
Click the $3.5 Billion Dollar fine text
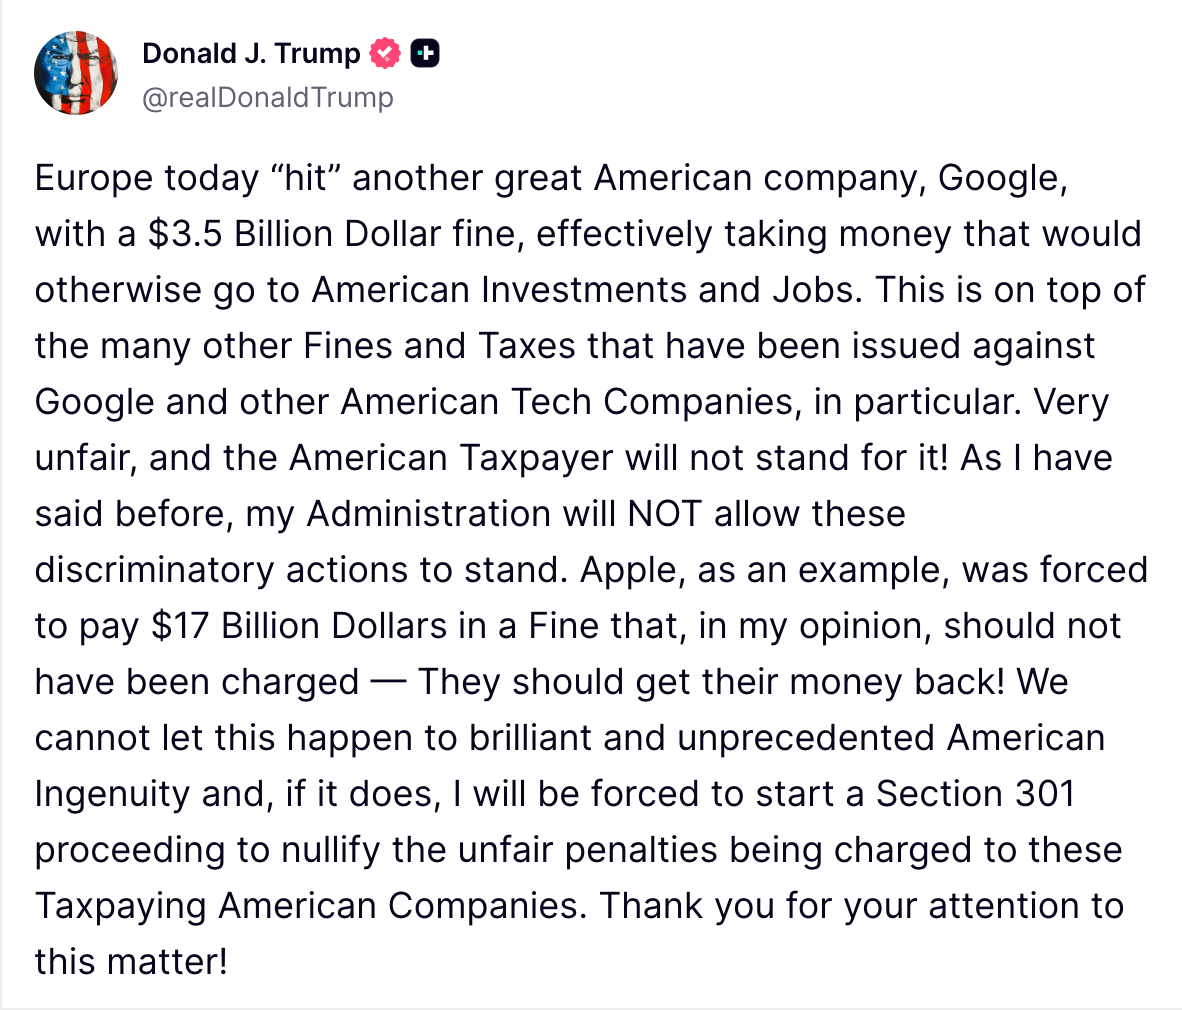[335, 234]
